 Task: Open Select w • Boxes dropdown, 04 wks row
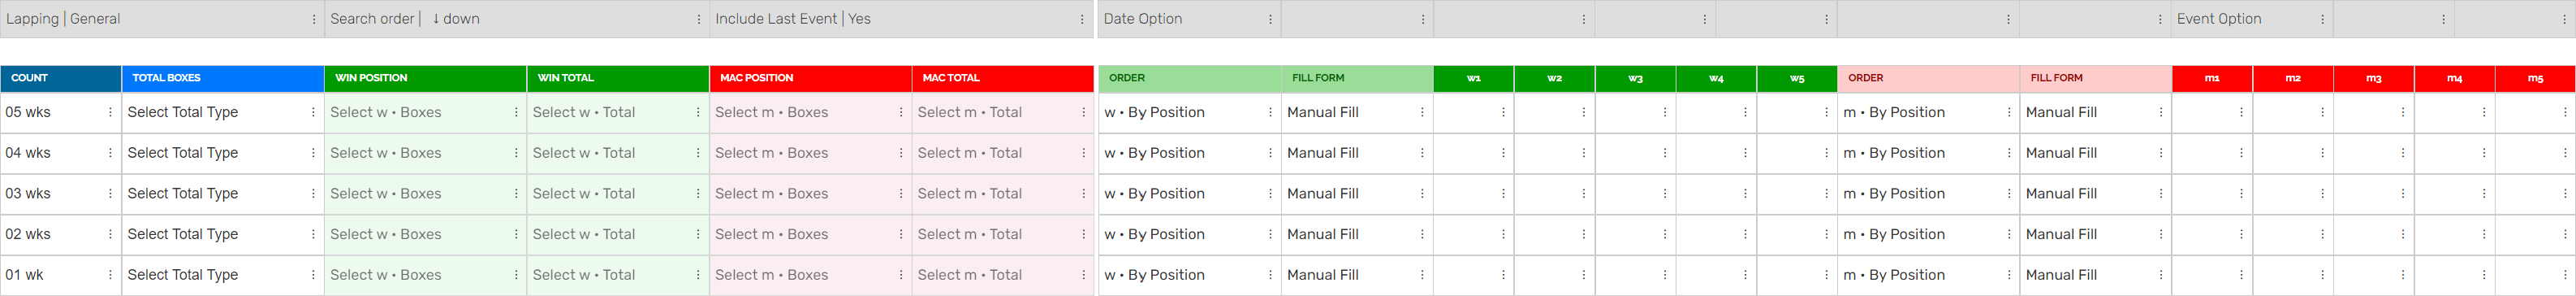425,153
